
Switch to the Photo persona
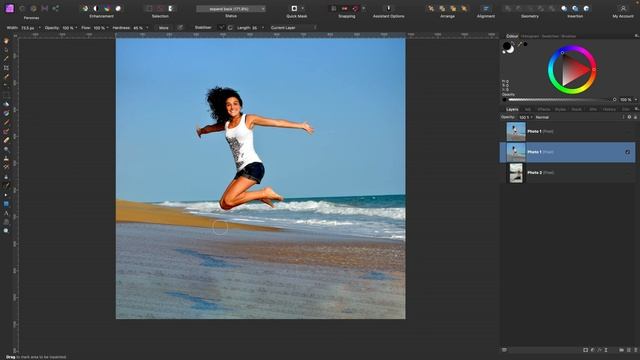(10, 8)
